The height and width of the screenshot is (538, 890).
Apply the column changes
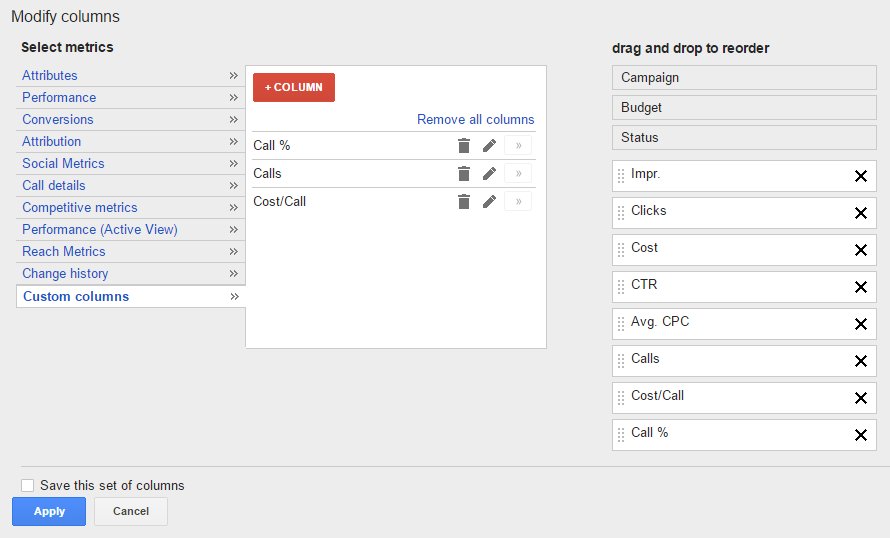coord(49,511)
